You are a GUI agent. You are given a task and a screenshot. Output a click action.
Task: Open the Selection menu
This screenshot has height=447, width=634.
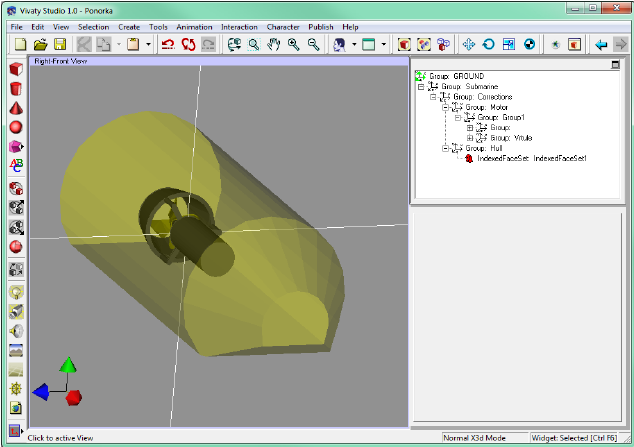pos(93,27)
